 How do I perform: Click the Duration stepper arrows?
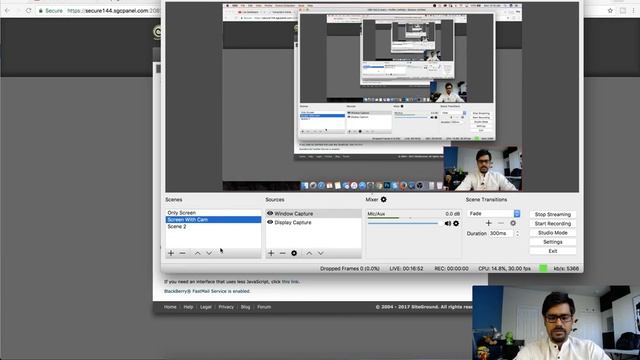[518, 233]
